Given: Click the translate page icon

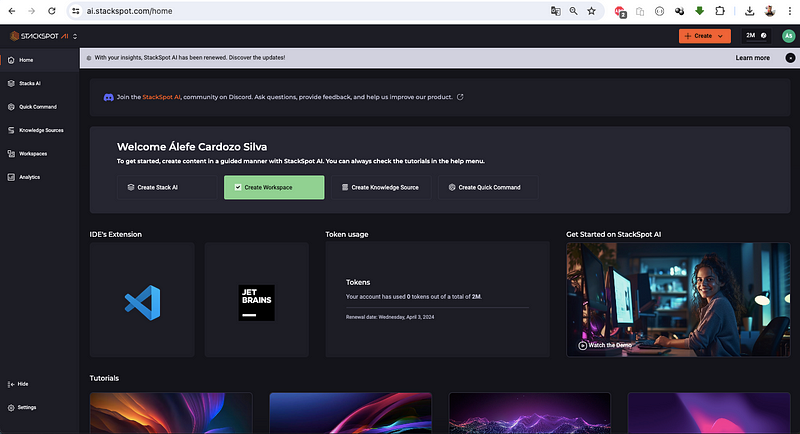Looking at the screenshot, I should pos(556,11).
